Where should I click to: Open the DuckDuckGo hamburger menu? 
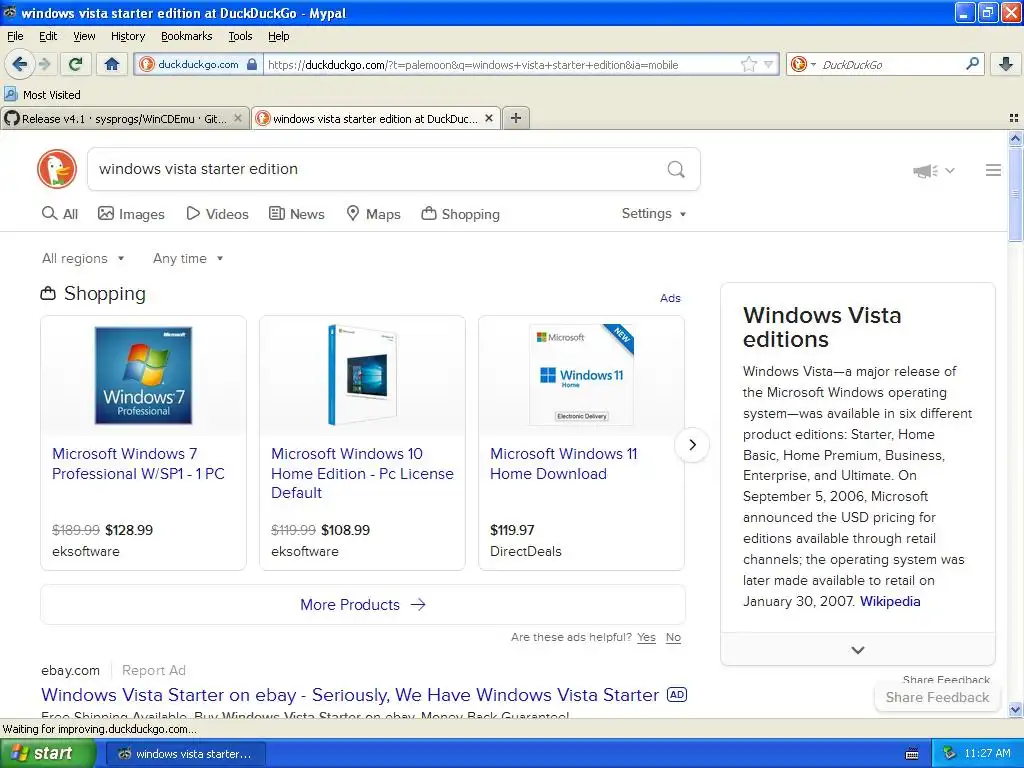pyautogui.click(x=993, y=170)
